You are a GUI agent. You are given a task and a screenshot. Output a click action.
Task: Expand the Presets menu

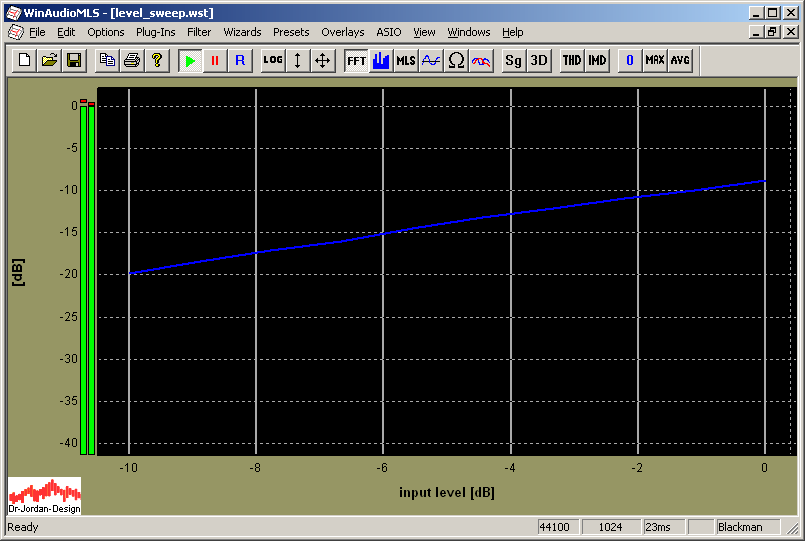[x=291, y=32]
